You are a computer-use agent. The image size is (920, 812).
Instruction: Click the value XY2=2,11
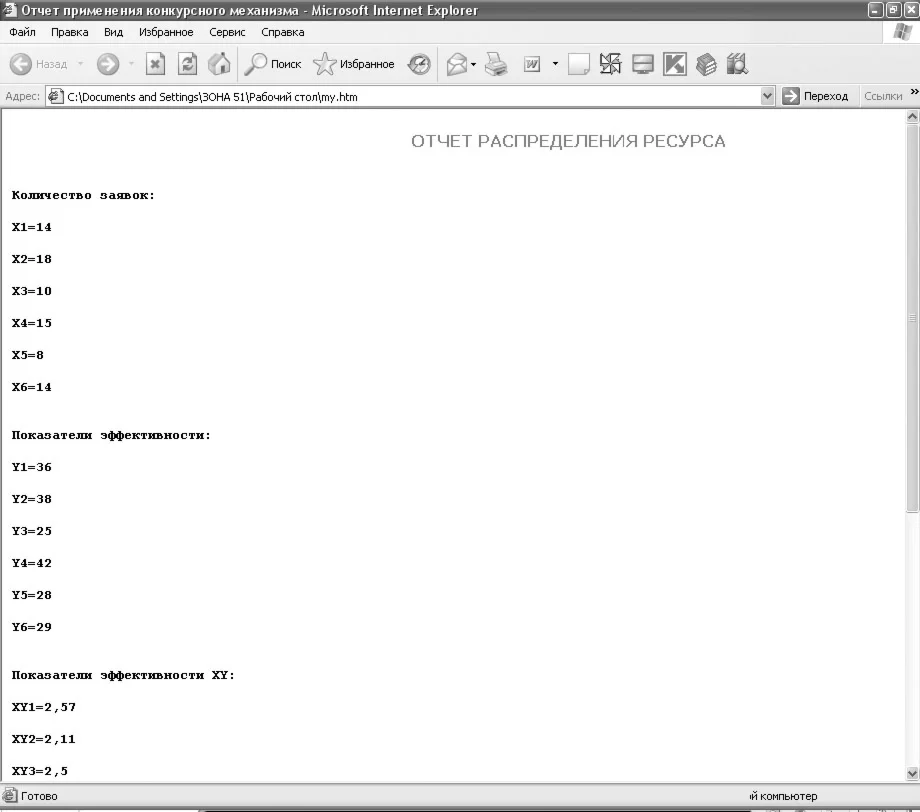click(44, 739)
